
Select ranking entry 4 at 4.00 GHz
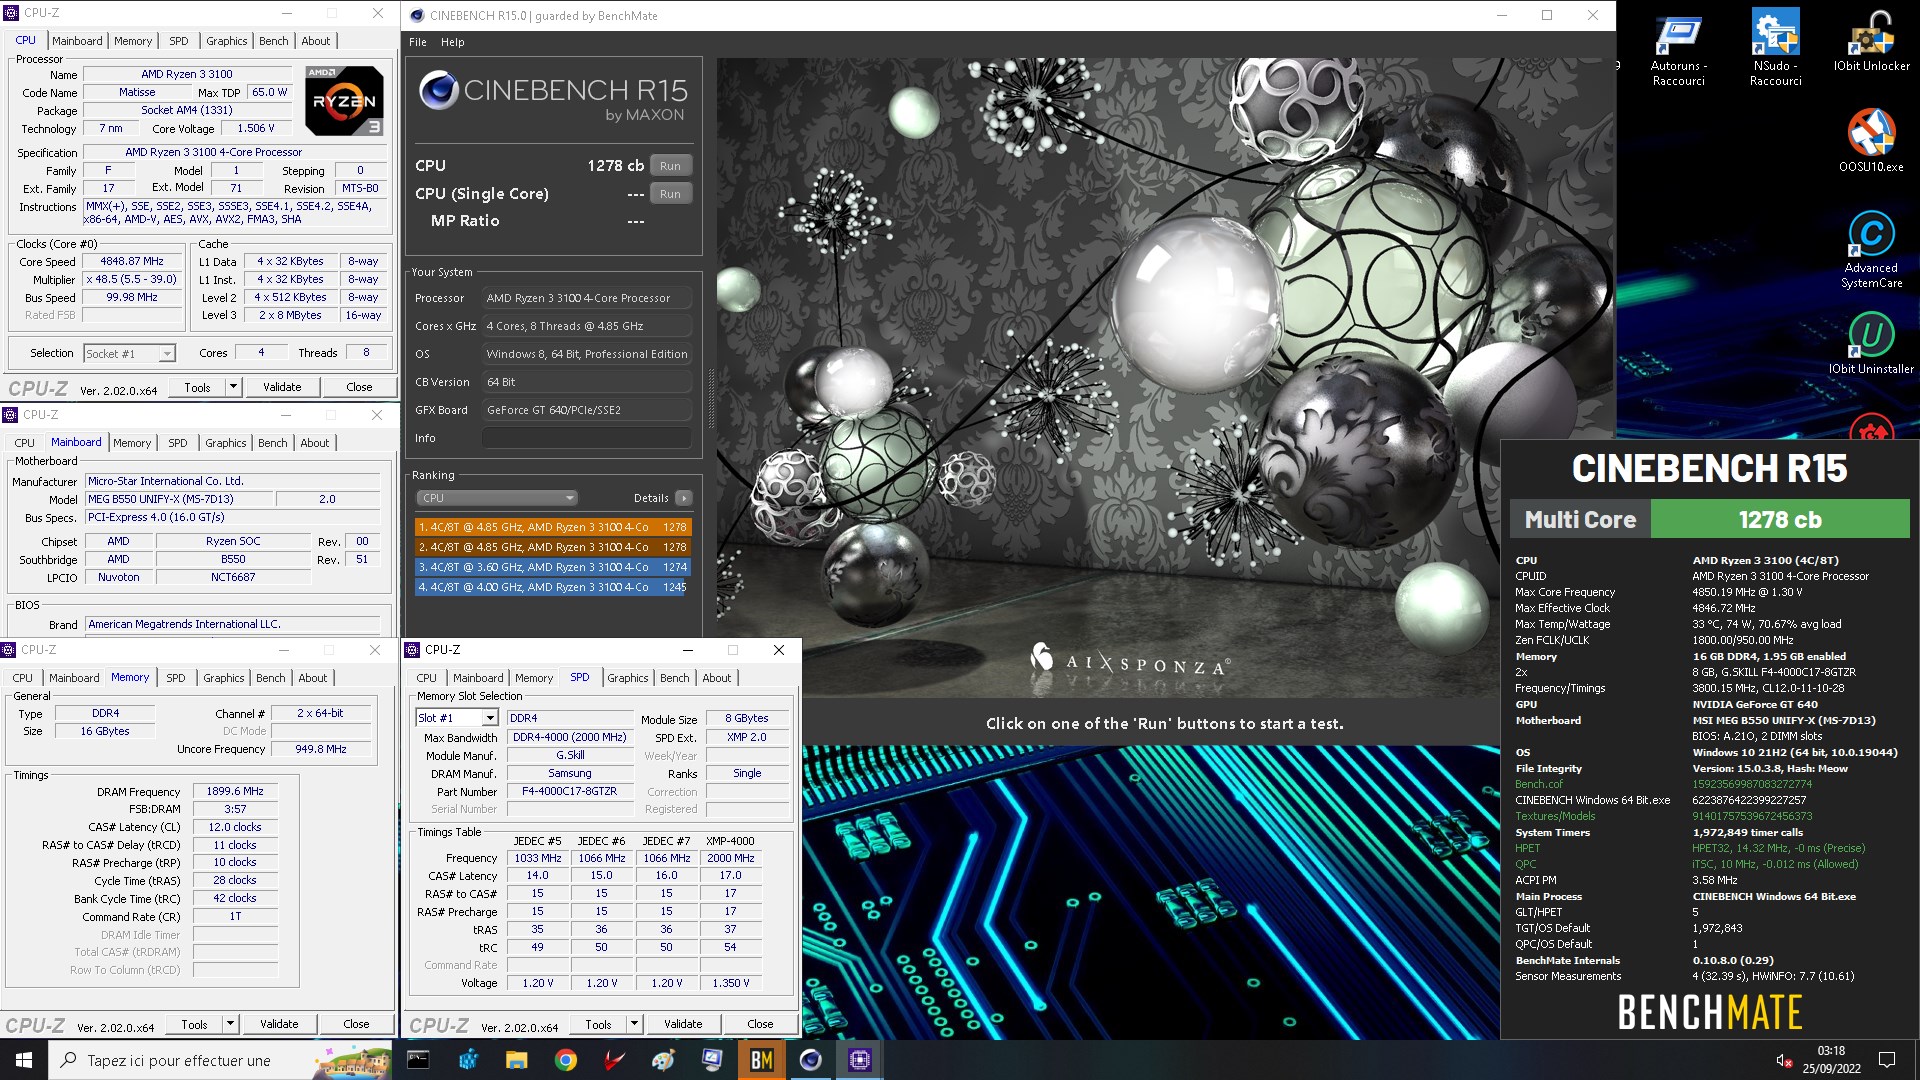coord(552,587)
